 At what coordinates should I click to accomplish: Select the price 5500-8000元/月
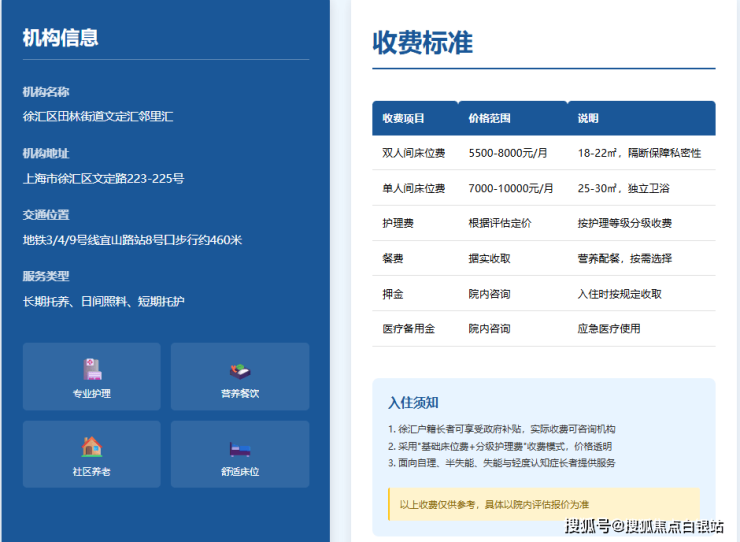[x=508, y=153]
